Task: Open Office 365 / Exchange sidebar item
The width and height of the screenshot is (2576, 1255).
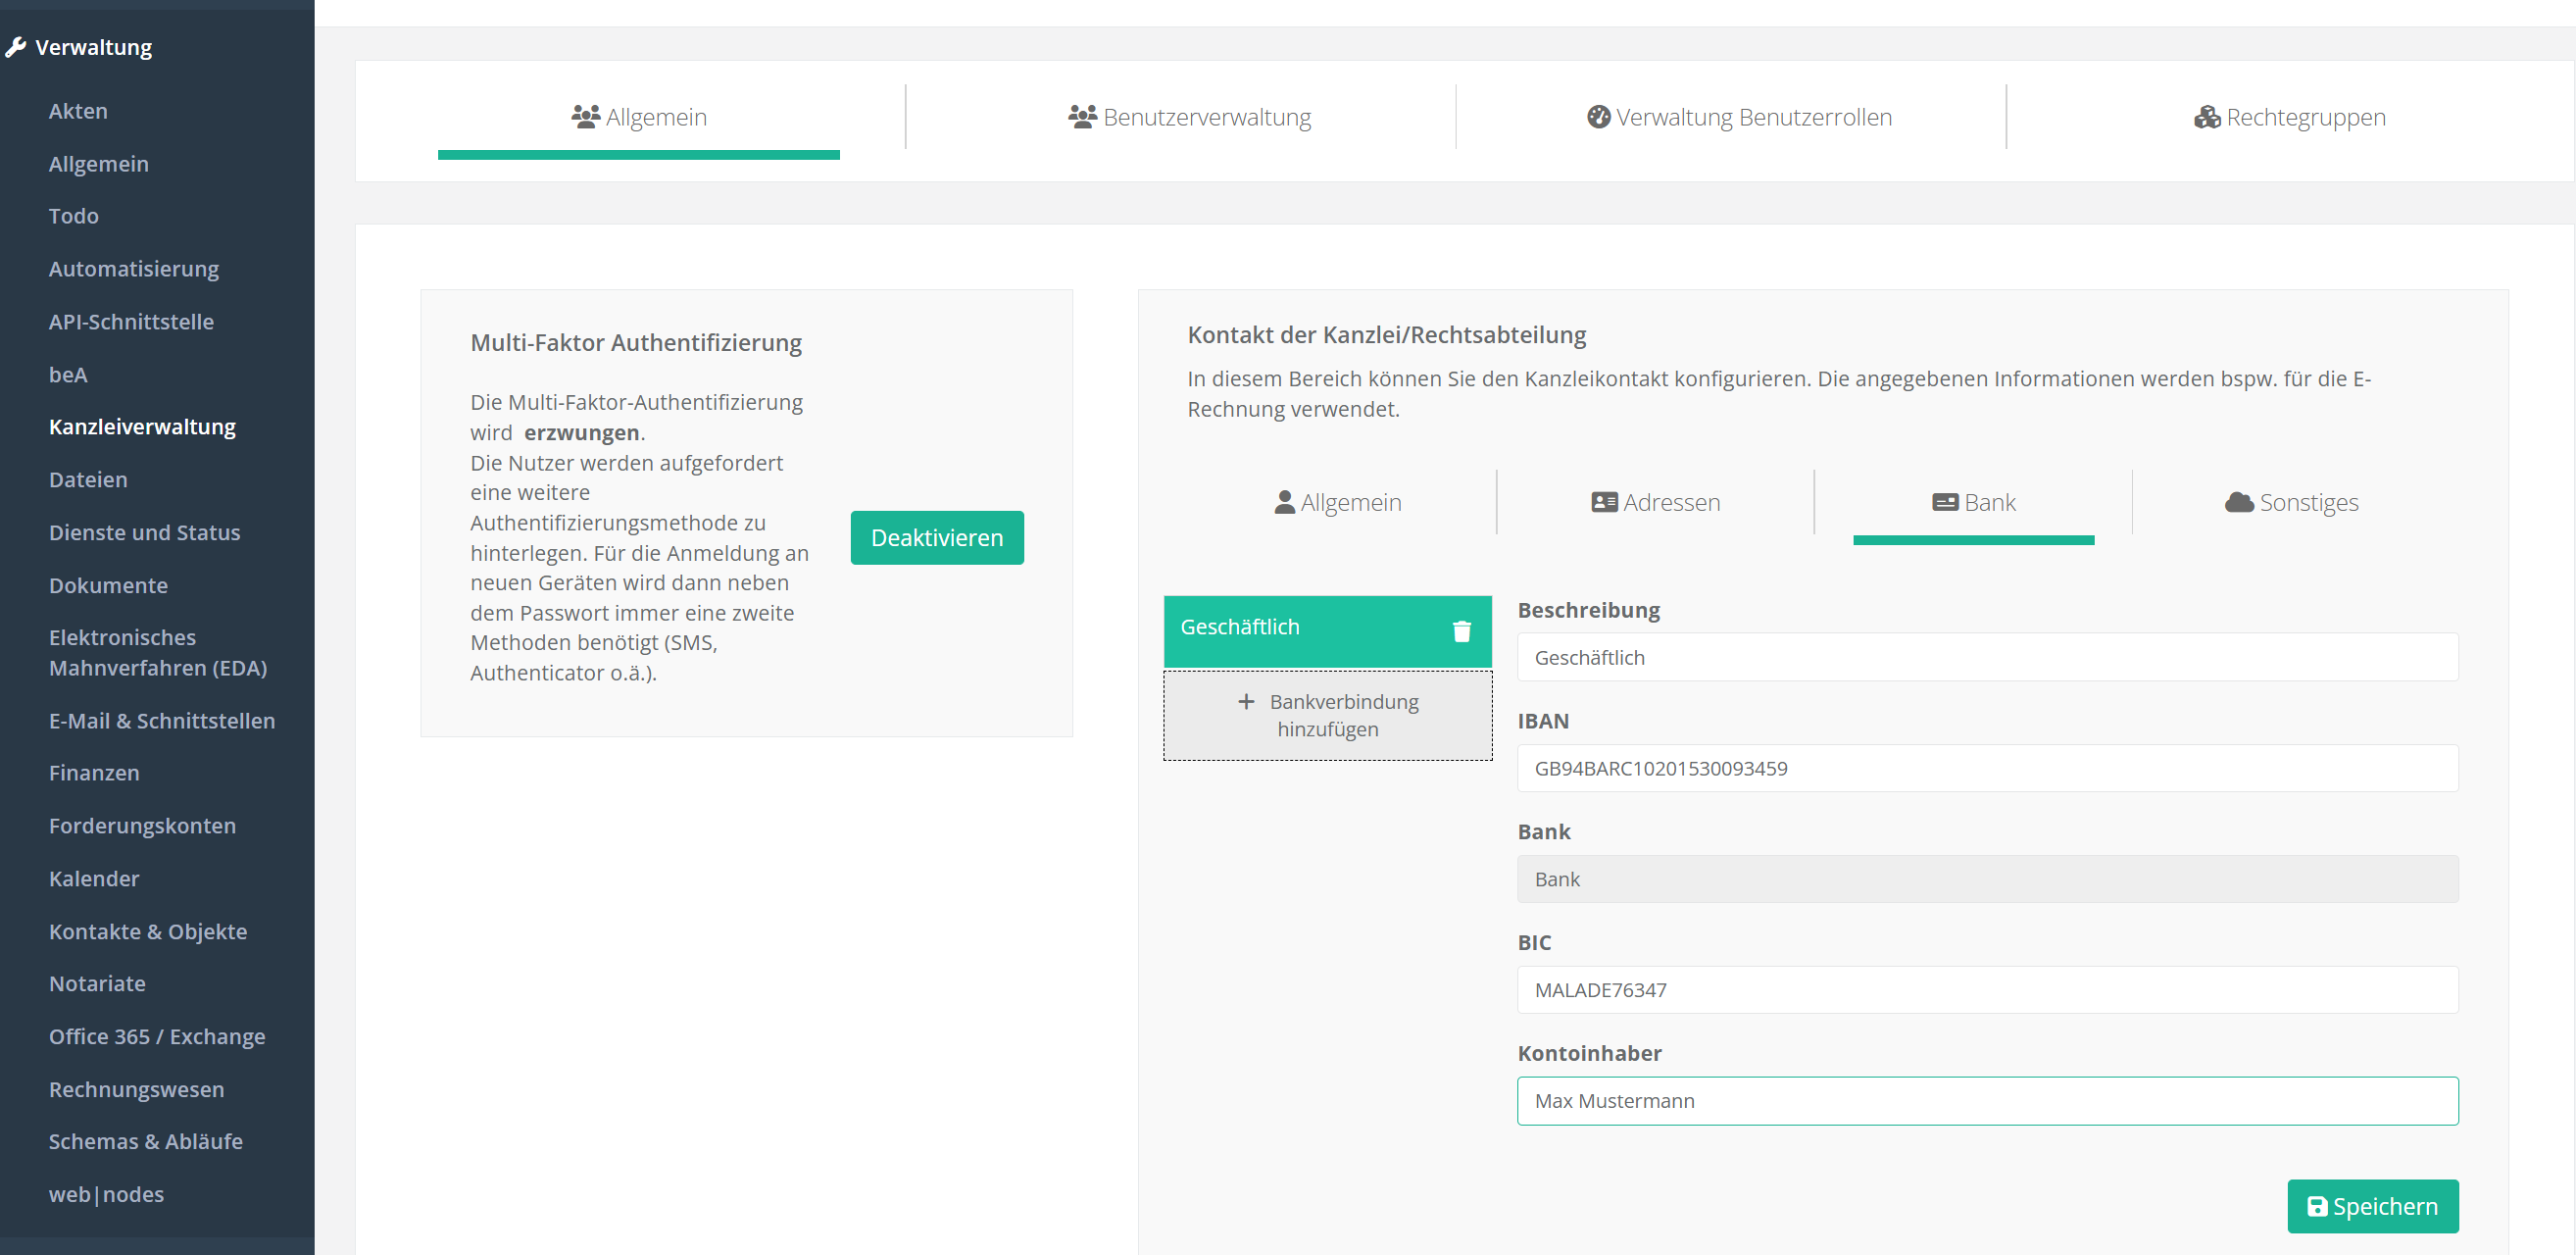Action: tap(157, 1036)
